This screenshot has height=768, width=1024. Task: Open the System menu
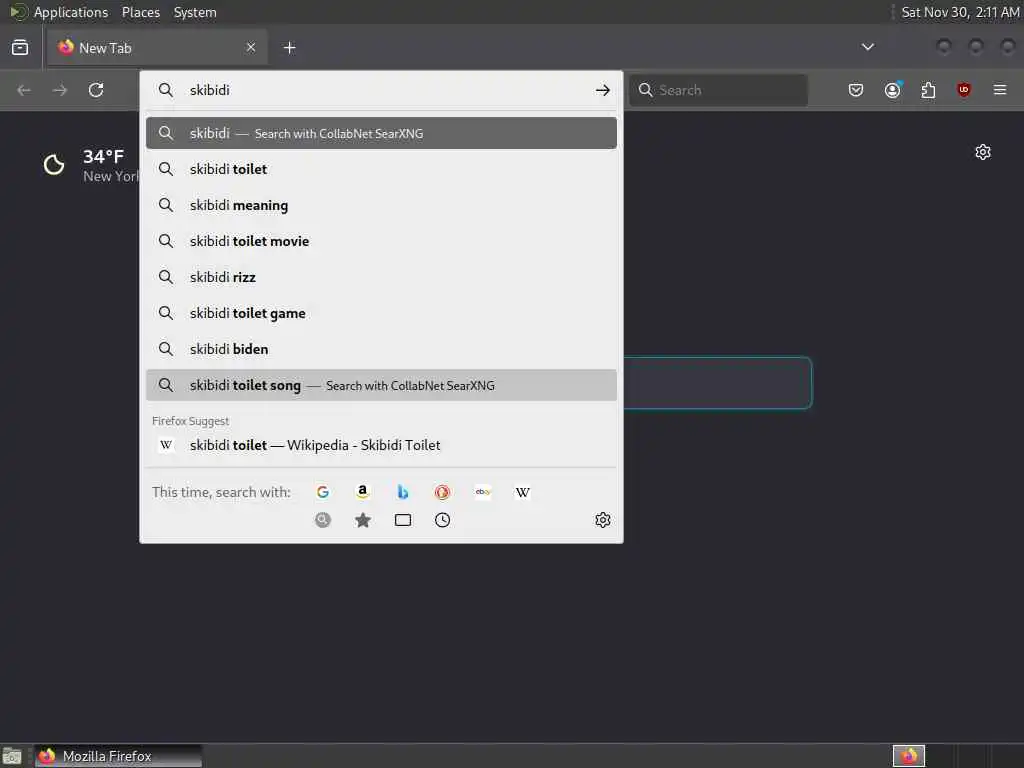tap(195, 12)
